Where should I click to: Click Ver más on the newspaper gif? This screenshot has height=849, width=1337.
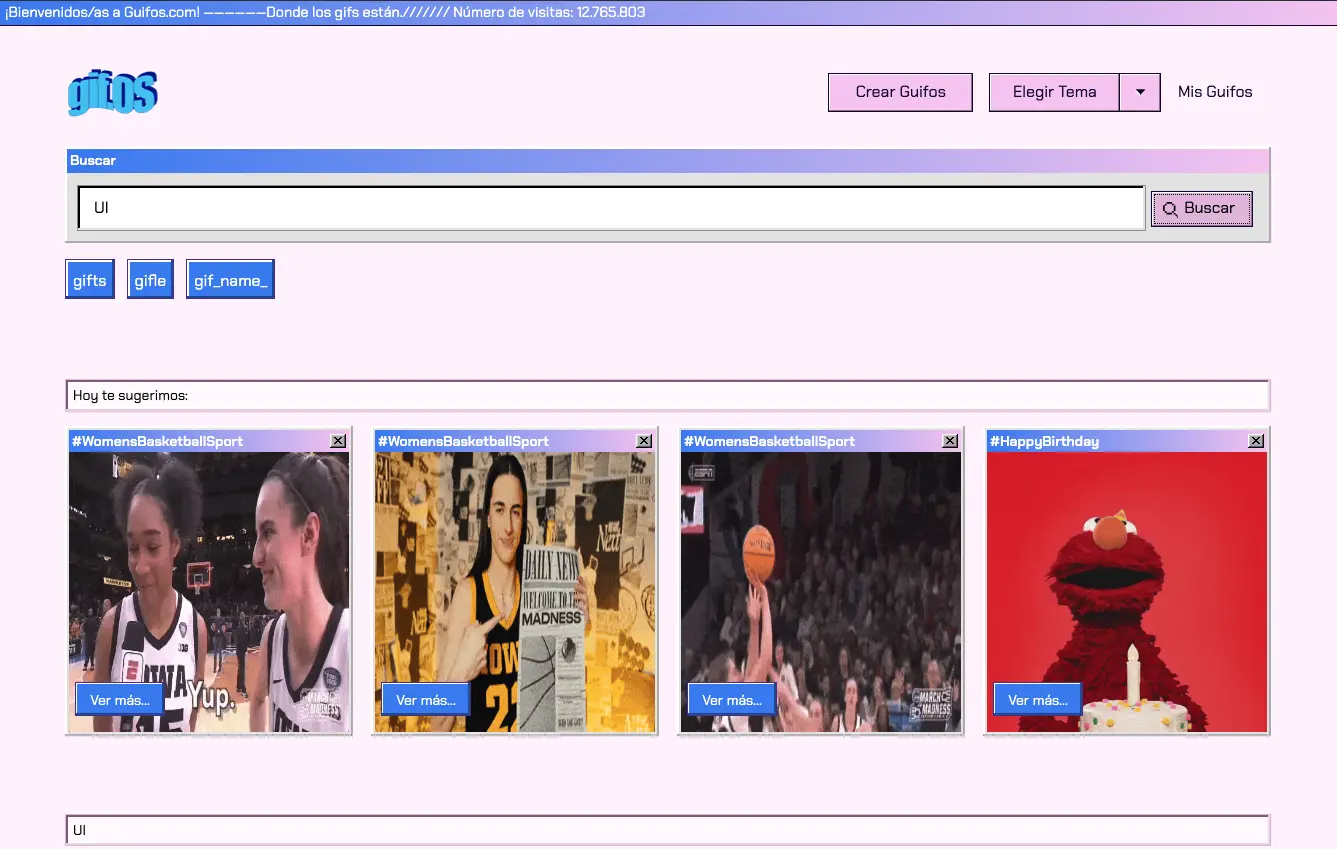(x=426, y=700)
